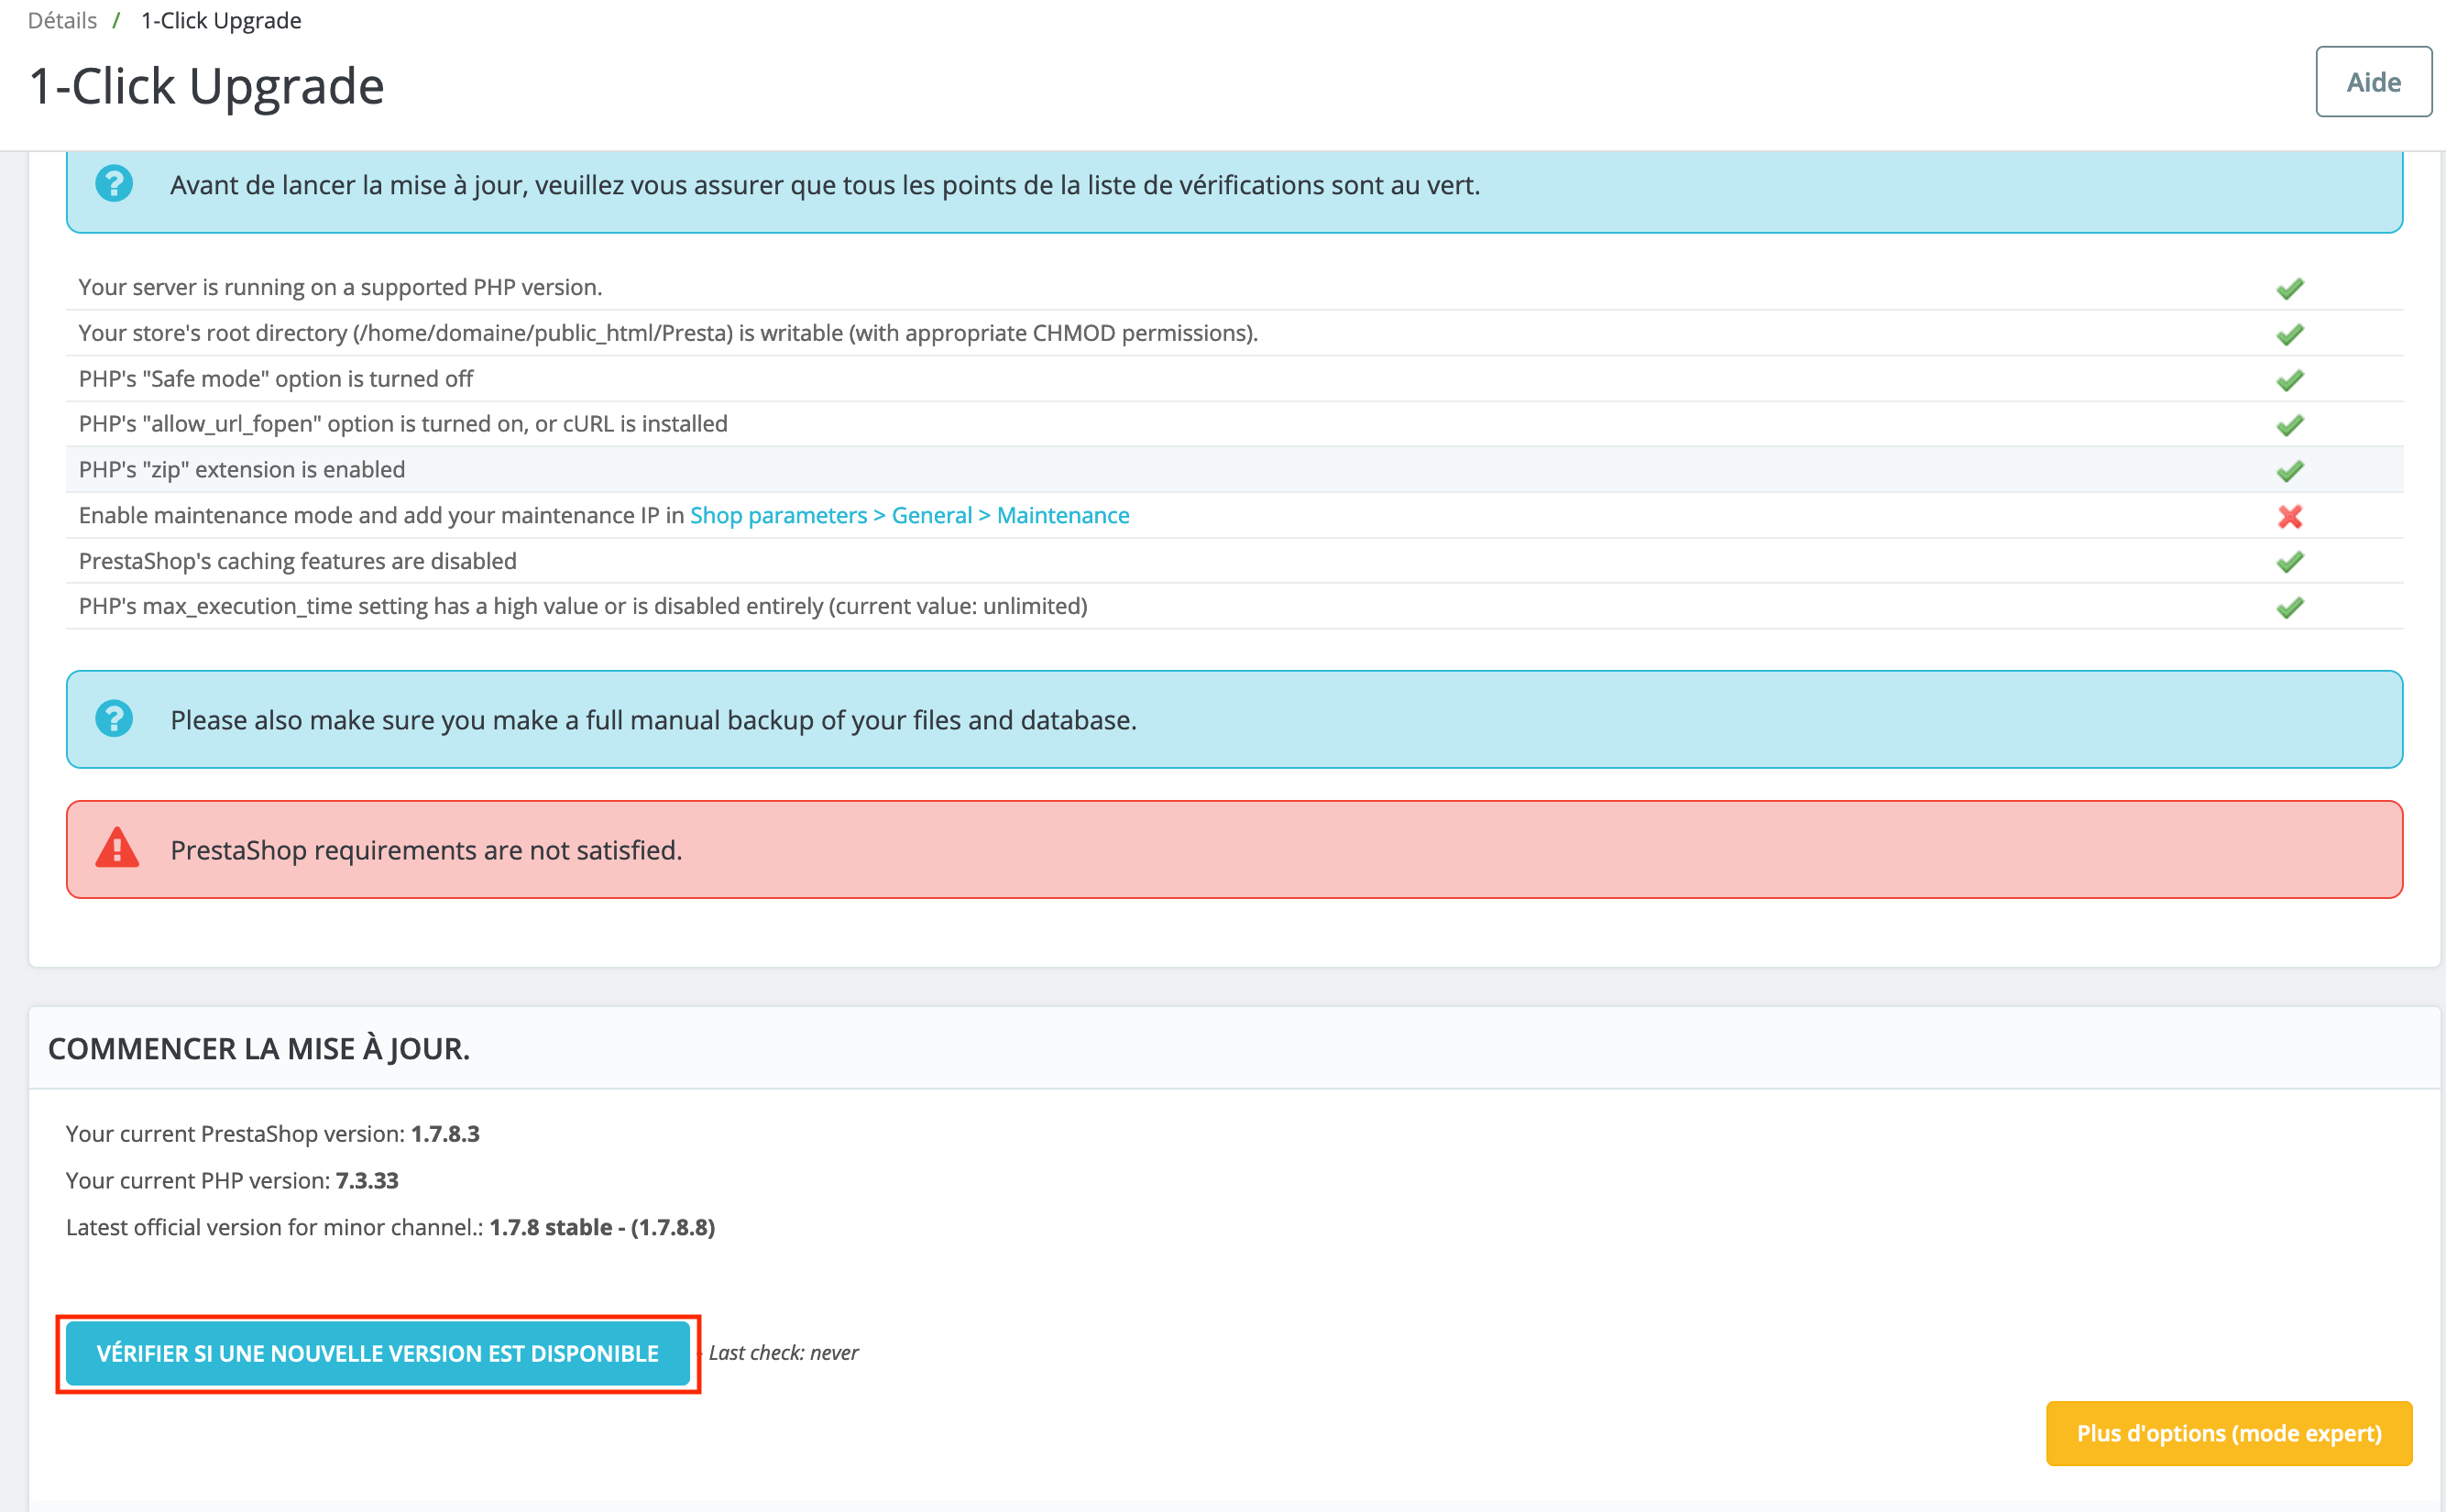Click green check for writable root directory
This screenshot has width=2446, height=1512.
(x=2290, y=334)
